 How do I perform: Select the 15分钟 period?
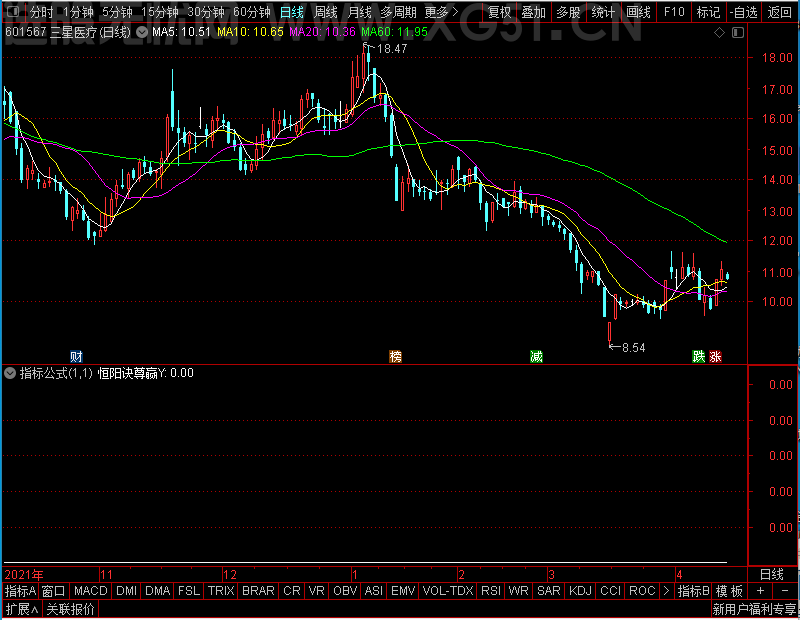pyautogui.click(x=160, y=12)
